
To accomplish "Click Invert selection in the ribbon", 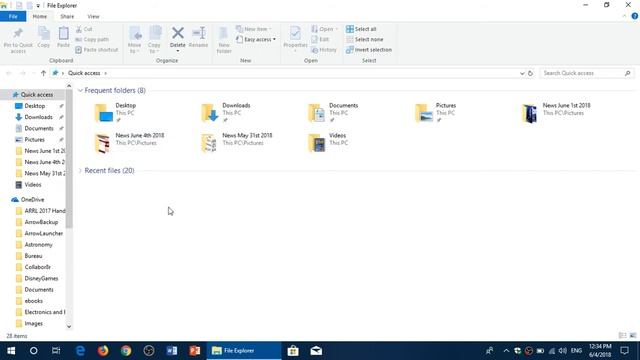I will click(x=369, y=50).
